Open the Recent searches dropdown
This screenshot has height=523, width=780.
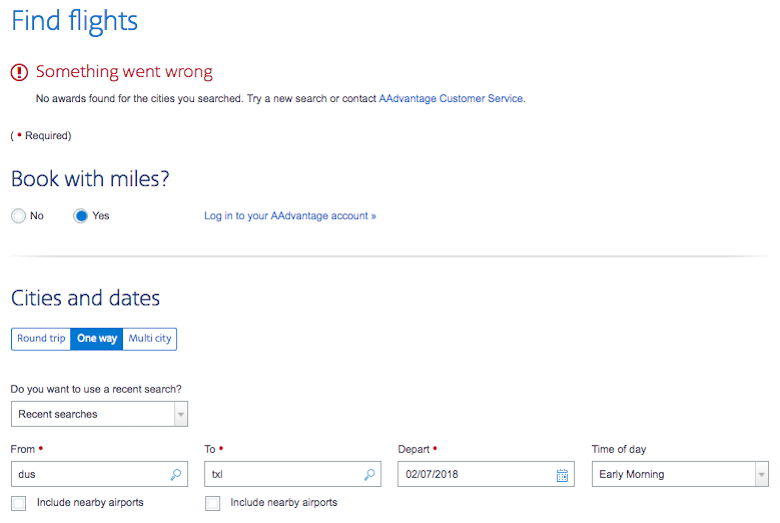(x=99, y=414)
